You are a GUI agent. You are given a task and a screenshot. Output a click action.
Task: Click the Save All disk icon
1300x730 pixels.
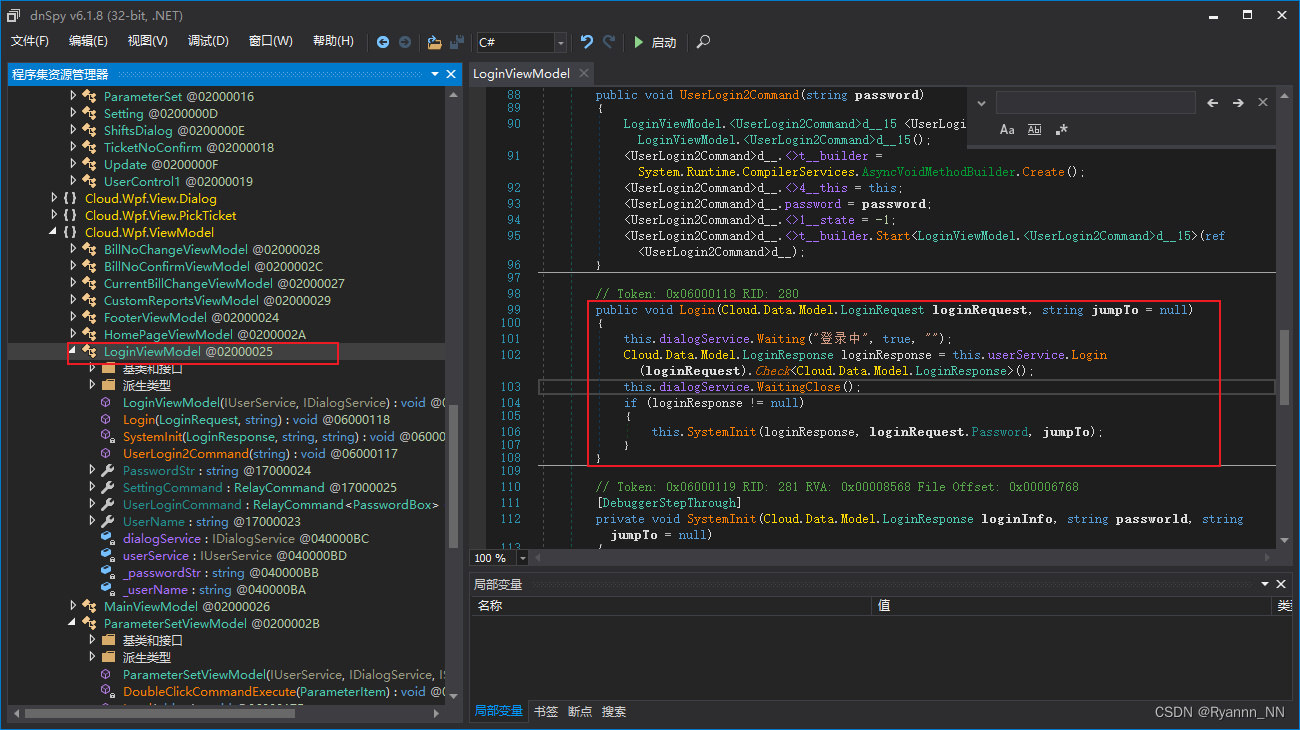(x=457, y=42)
